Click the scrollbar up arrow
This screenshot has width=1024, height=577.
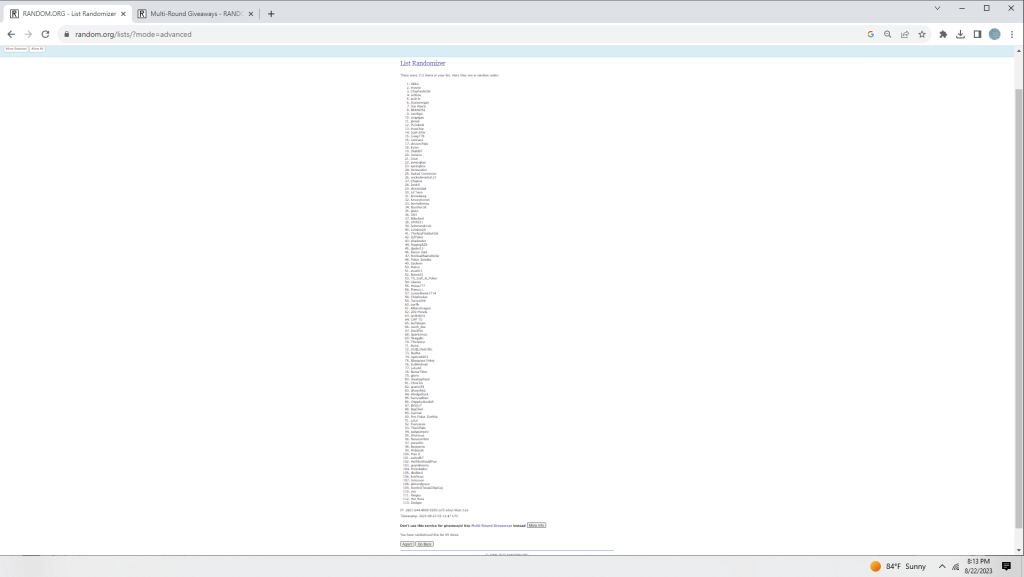tap(1019, 52)
